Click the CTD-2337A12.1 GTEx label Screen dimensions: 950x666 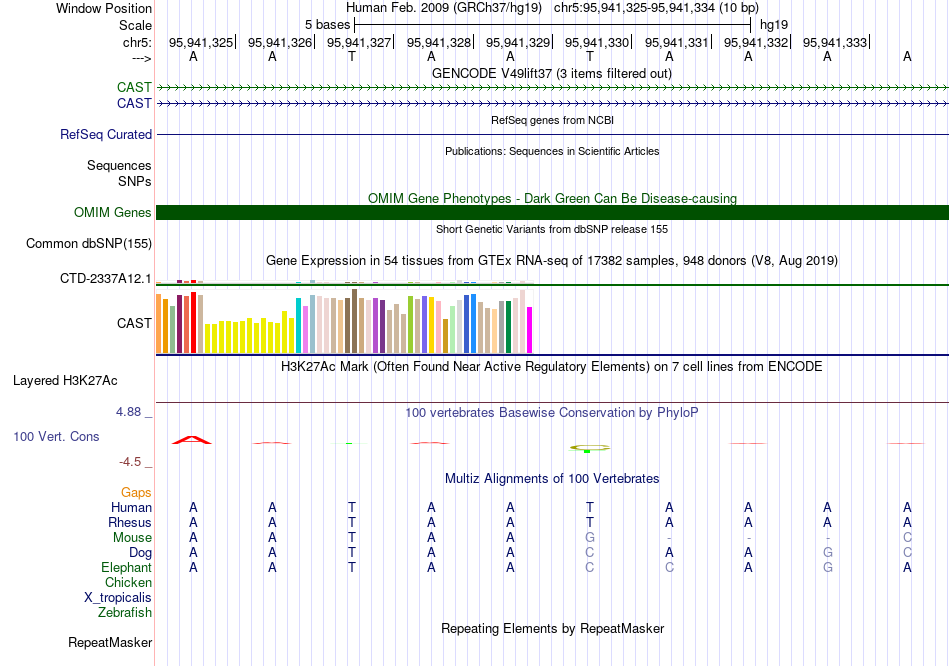(105, 279)
